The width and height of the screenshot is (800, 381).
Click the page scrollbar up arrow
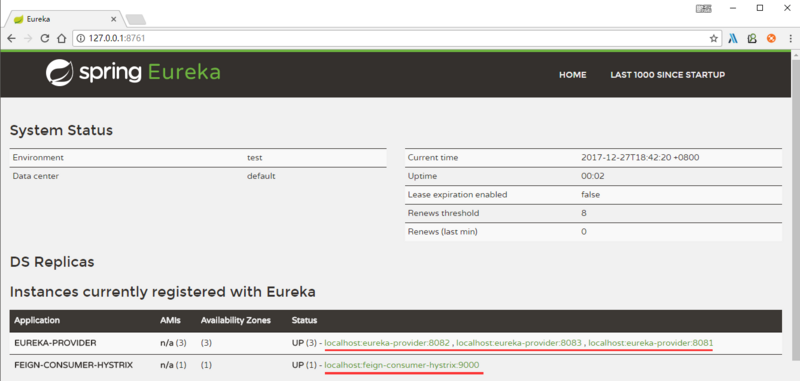[x=795, y=55]
